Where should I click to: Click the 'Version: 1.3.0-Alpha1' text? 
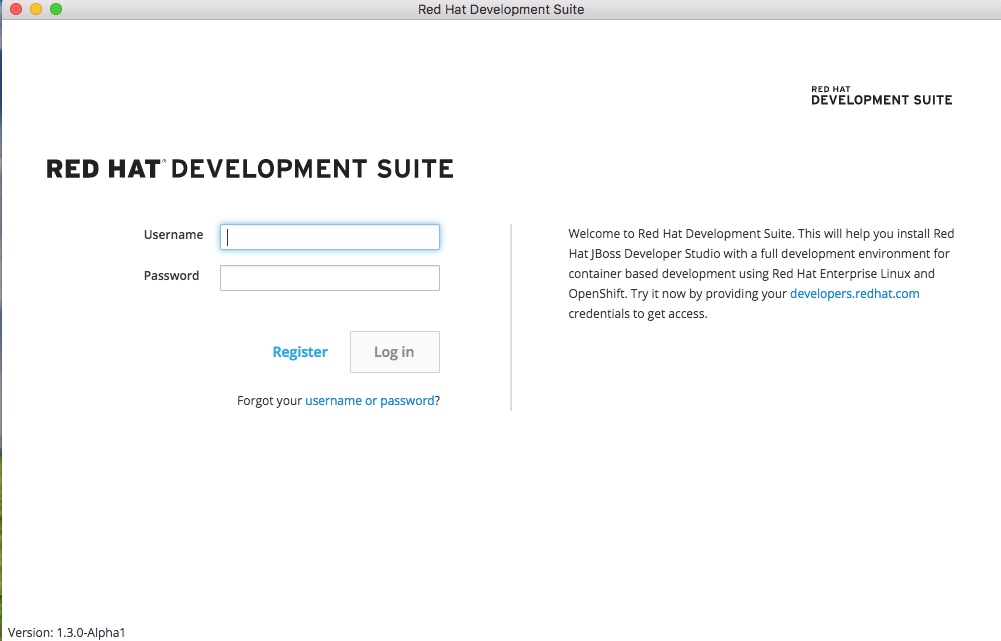coord(66,632)
